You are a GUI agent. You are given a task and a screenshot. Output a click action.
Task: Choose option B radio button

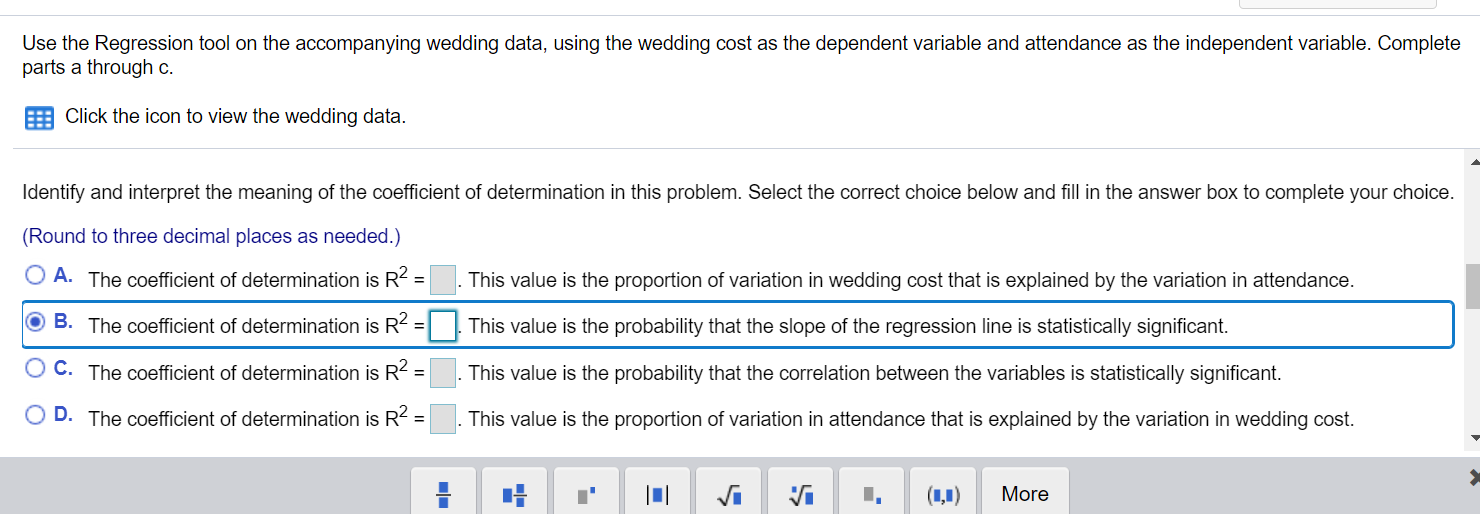[x=36, y=322]
